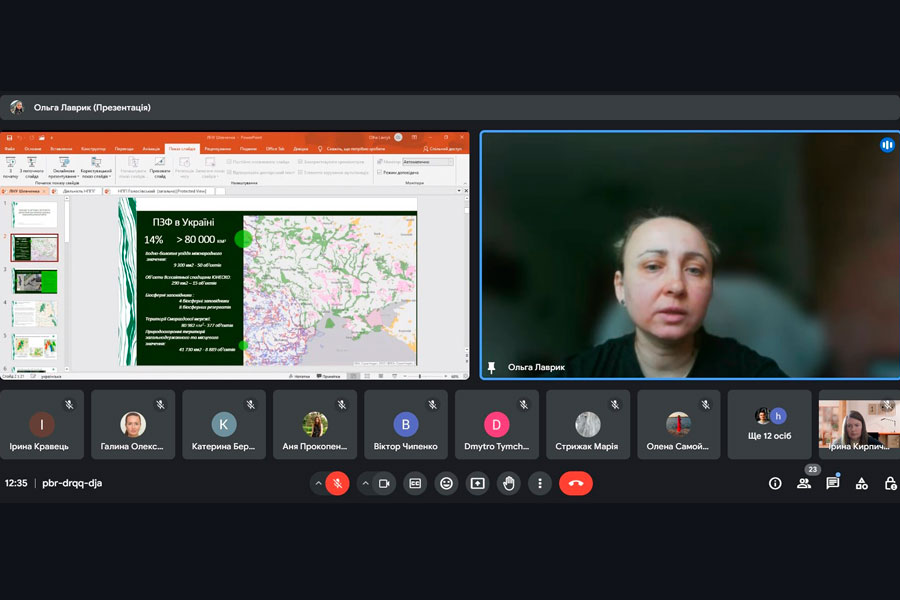Screen dimensions: 900x600
Task: Select Катерина Бер... participant tile
Action: pyautogui.click(x=224, y=424)
